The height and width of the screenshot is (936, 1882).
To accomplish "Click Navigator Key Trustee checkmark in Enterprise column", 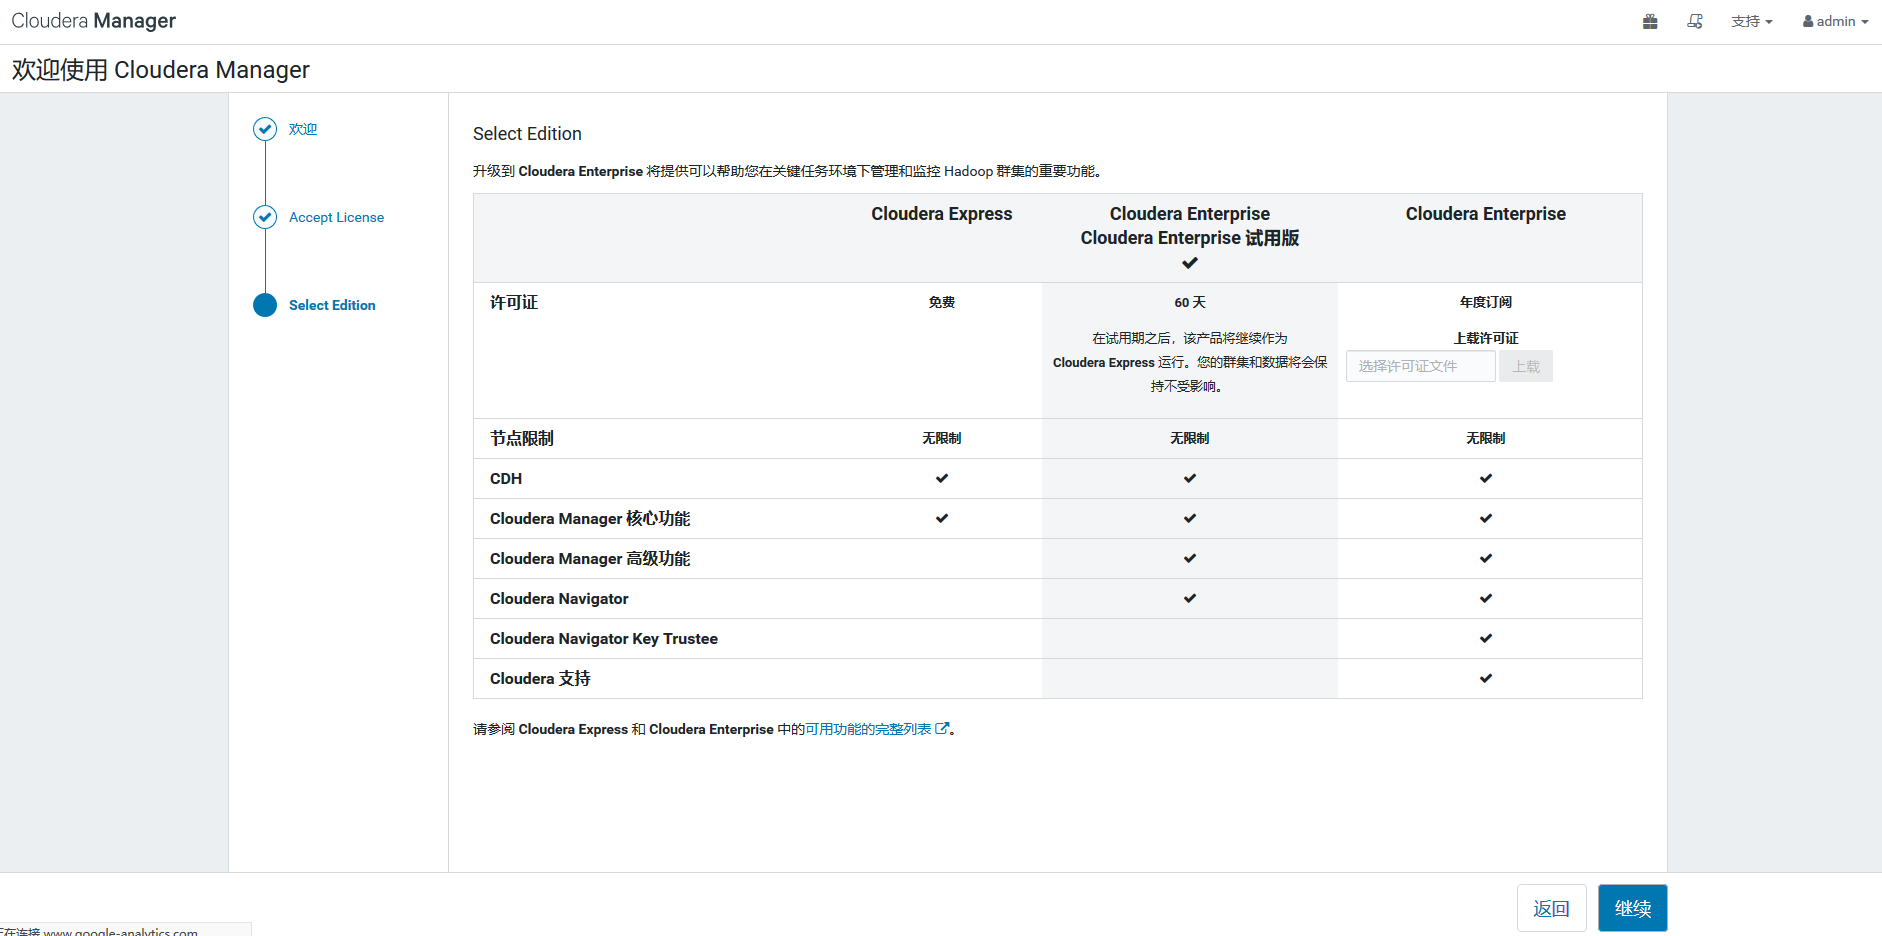I will (1486, 638).
